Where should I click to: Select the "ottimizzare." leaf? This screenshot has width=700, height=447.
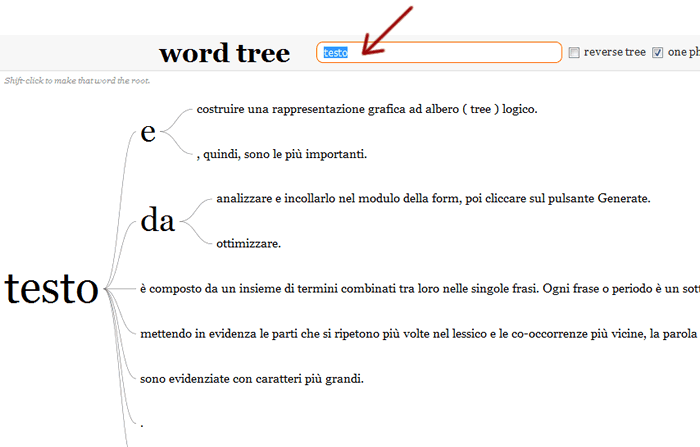[249, 243]
